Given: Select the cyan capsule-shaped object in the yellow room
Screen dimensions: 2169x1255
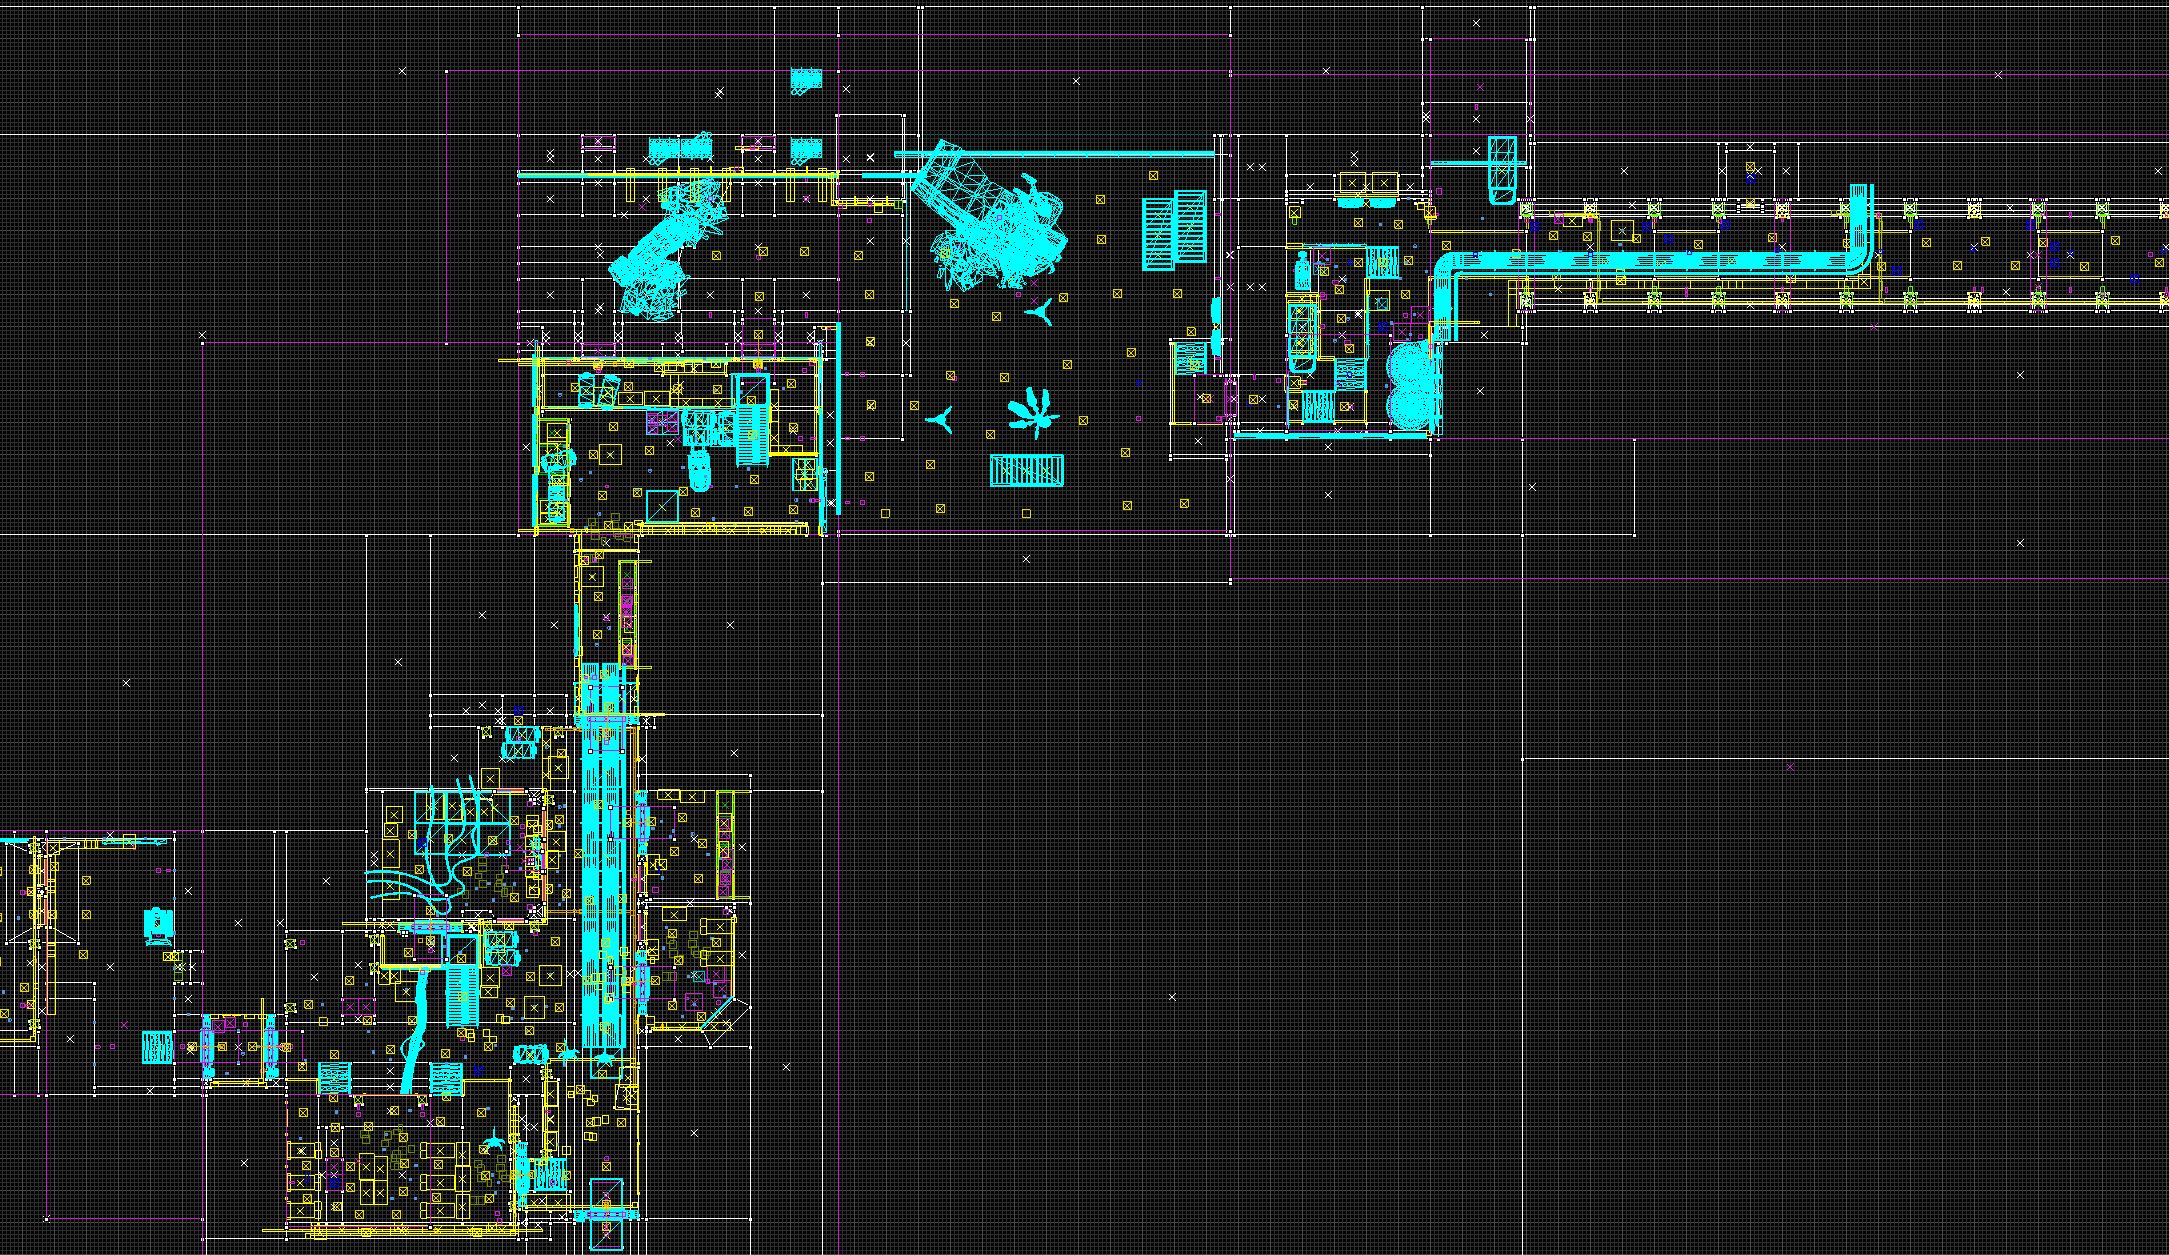Looking at the screenshot, I should click(x=699, y=470).
